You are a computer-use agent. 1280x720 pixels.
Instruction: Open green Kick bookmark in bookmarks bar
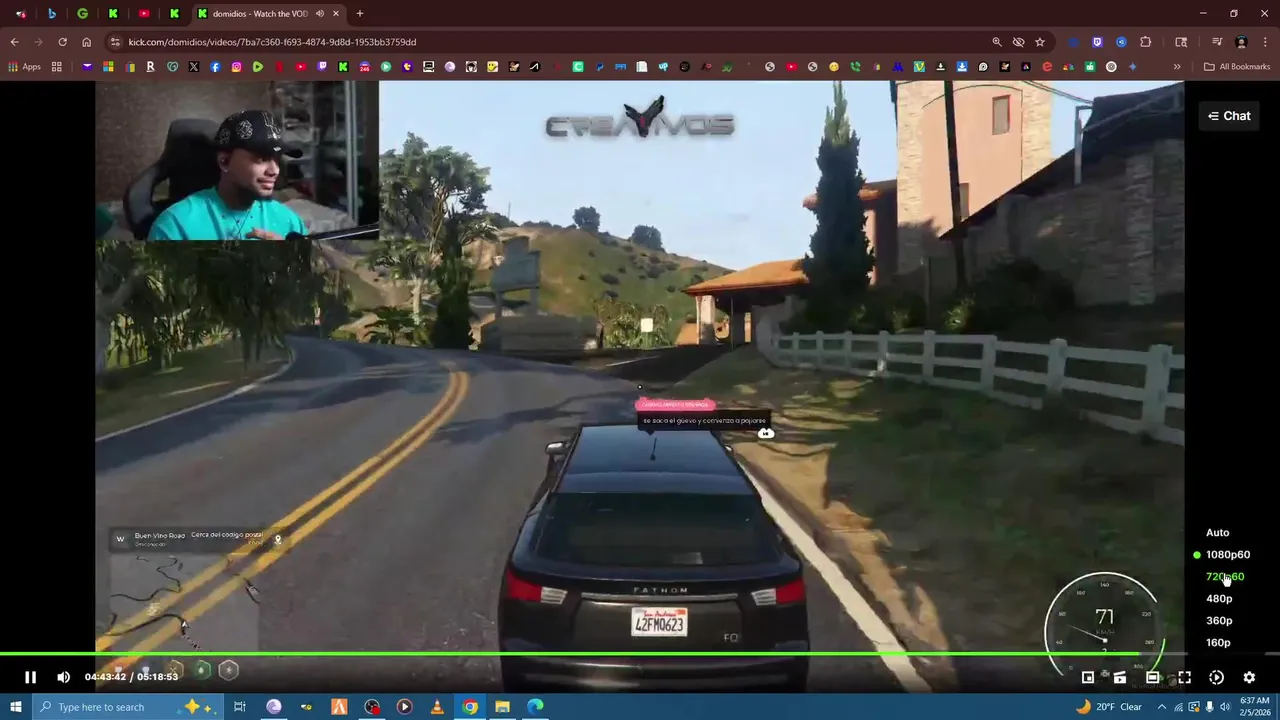343,67
